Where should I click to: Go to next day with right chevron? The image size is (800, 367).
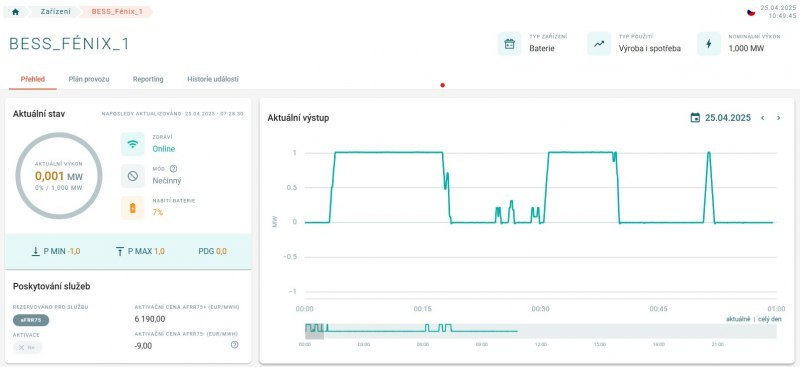click(779, 118)
